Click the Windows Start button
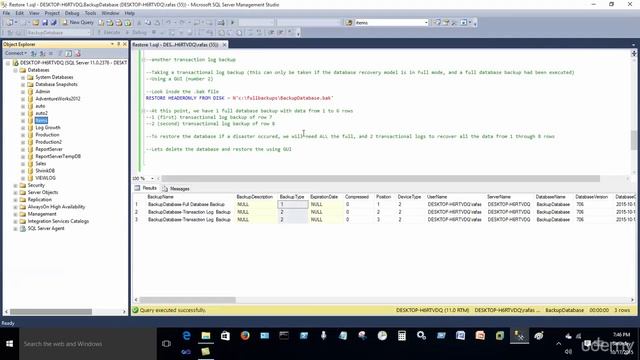The image size is (640, 360). pyautogui.click(x=9, y=344)
